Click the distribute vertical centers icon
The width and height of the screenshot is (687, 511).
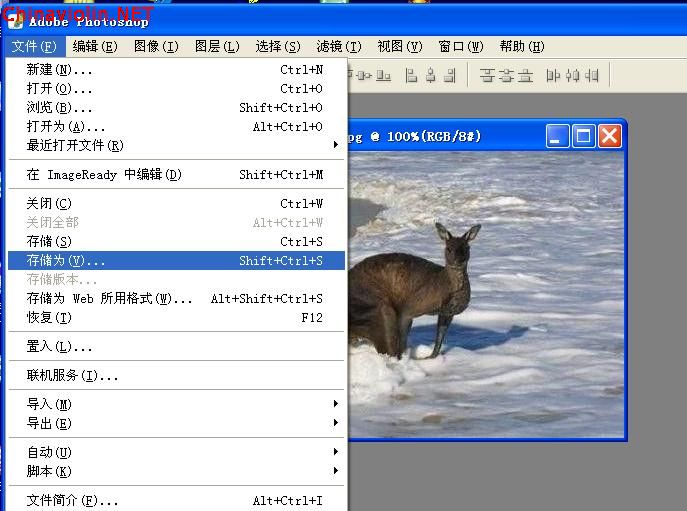point(506,76)
